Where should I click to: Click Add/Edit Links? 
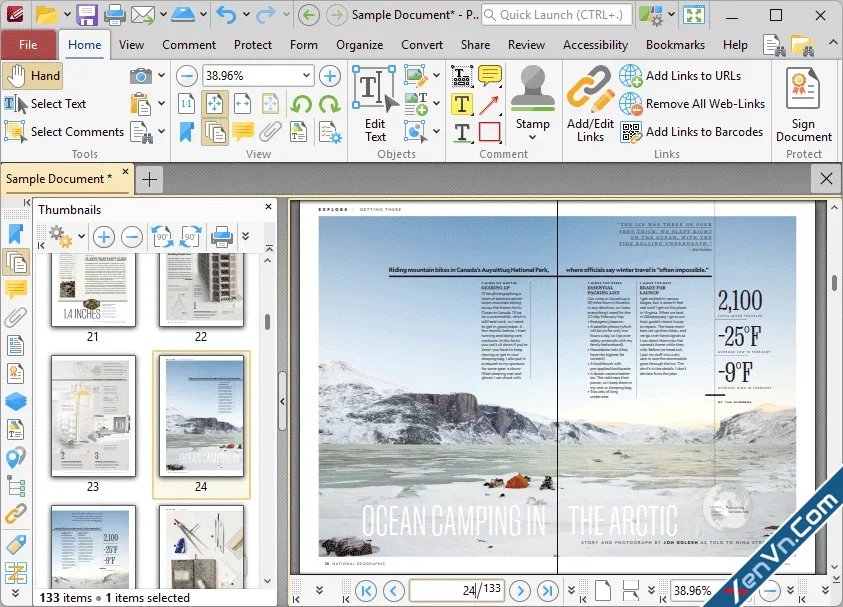tap(590, 104)
